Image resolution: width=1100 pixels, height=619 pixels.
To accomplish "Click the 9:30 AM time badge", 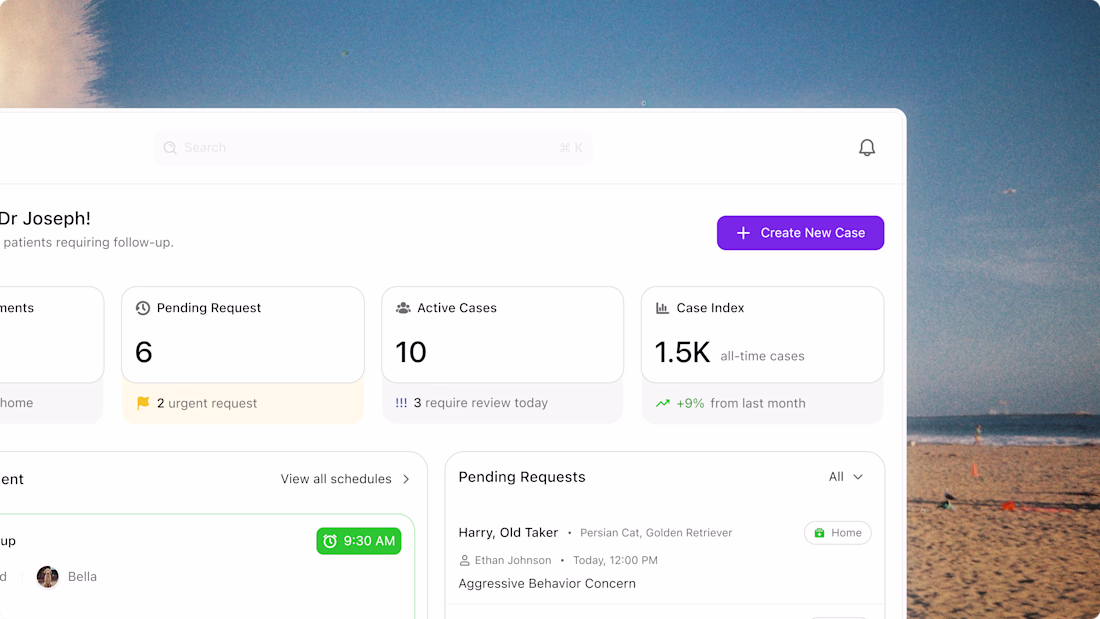I will pos(358,541).
